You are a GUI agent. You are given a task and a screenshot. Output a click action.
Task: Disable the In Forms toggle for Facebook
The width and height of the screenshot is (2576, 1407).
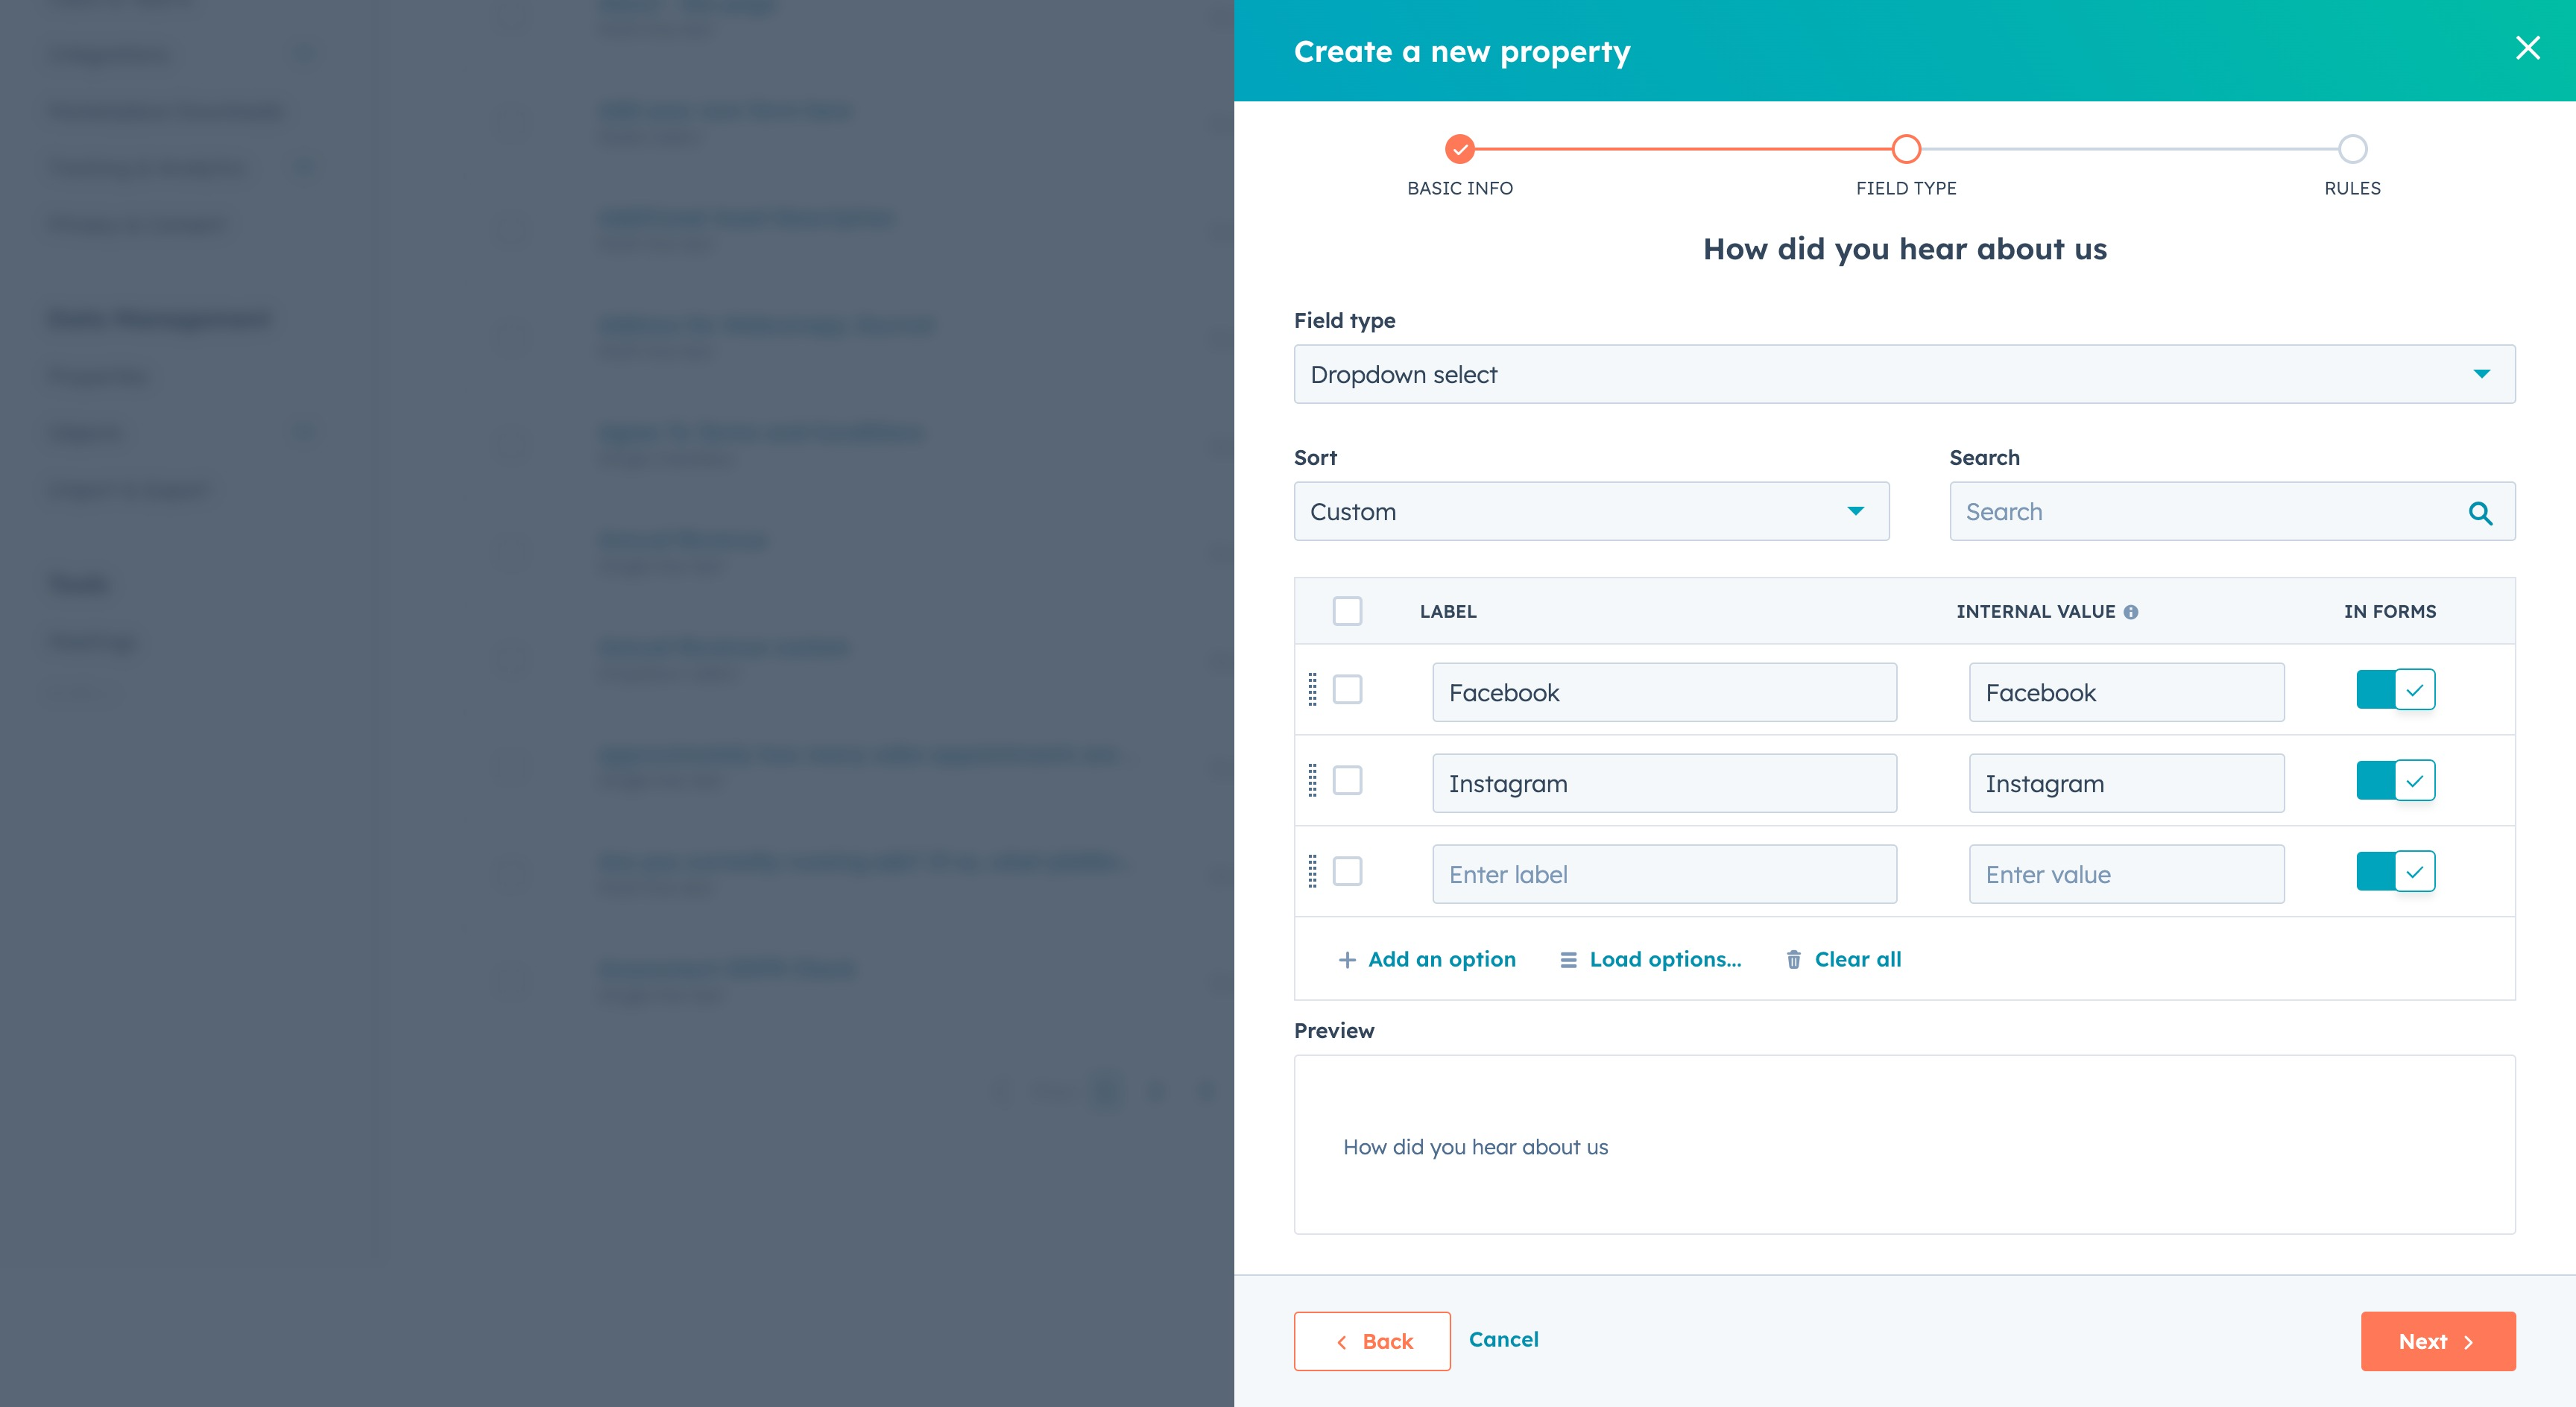2395,689
